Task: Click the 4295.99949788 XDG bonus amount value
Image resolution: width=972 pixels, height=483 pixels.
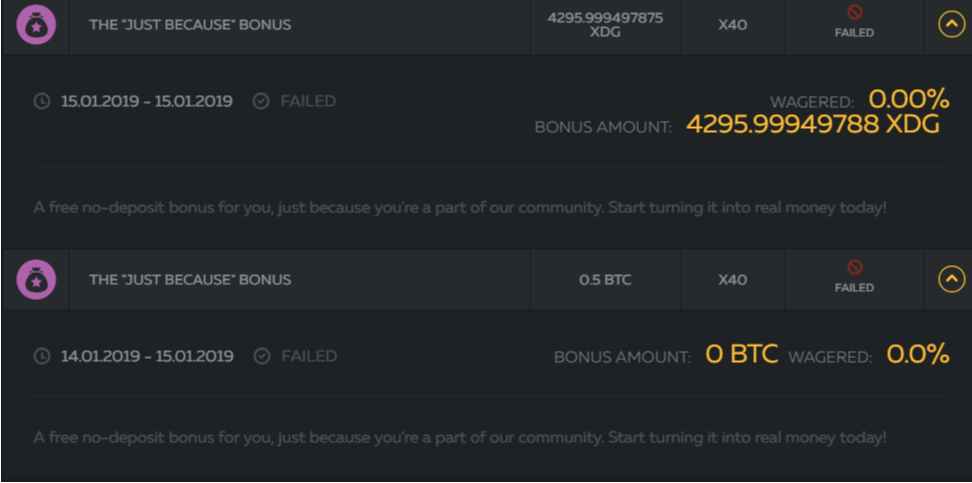Action: point(813,125)
